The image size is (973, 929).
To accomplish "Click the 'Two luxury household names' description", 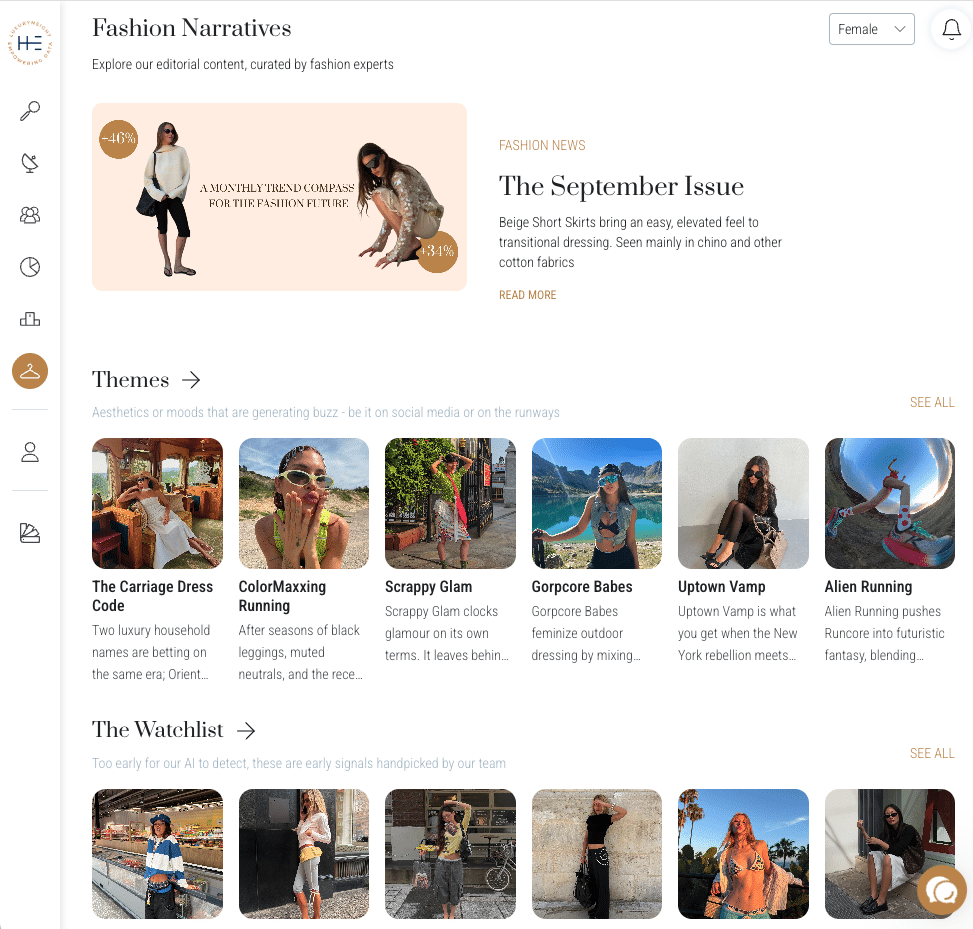I will coord(151,652).
